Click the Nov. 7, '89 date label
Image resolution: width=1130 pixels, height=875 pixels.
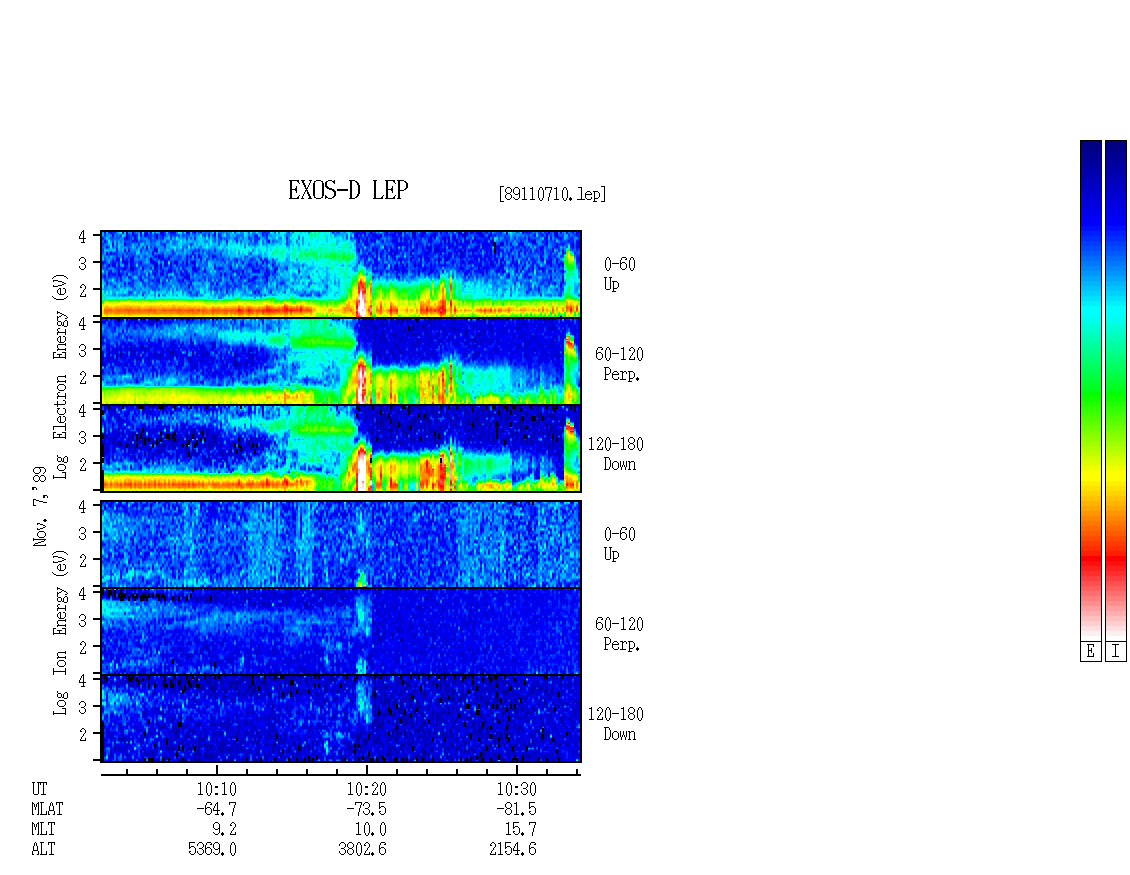pos(40,507)
